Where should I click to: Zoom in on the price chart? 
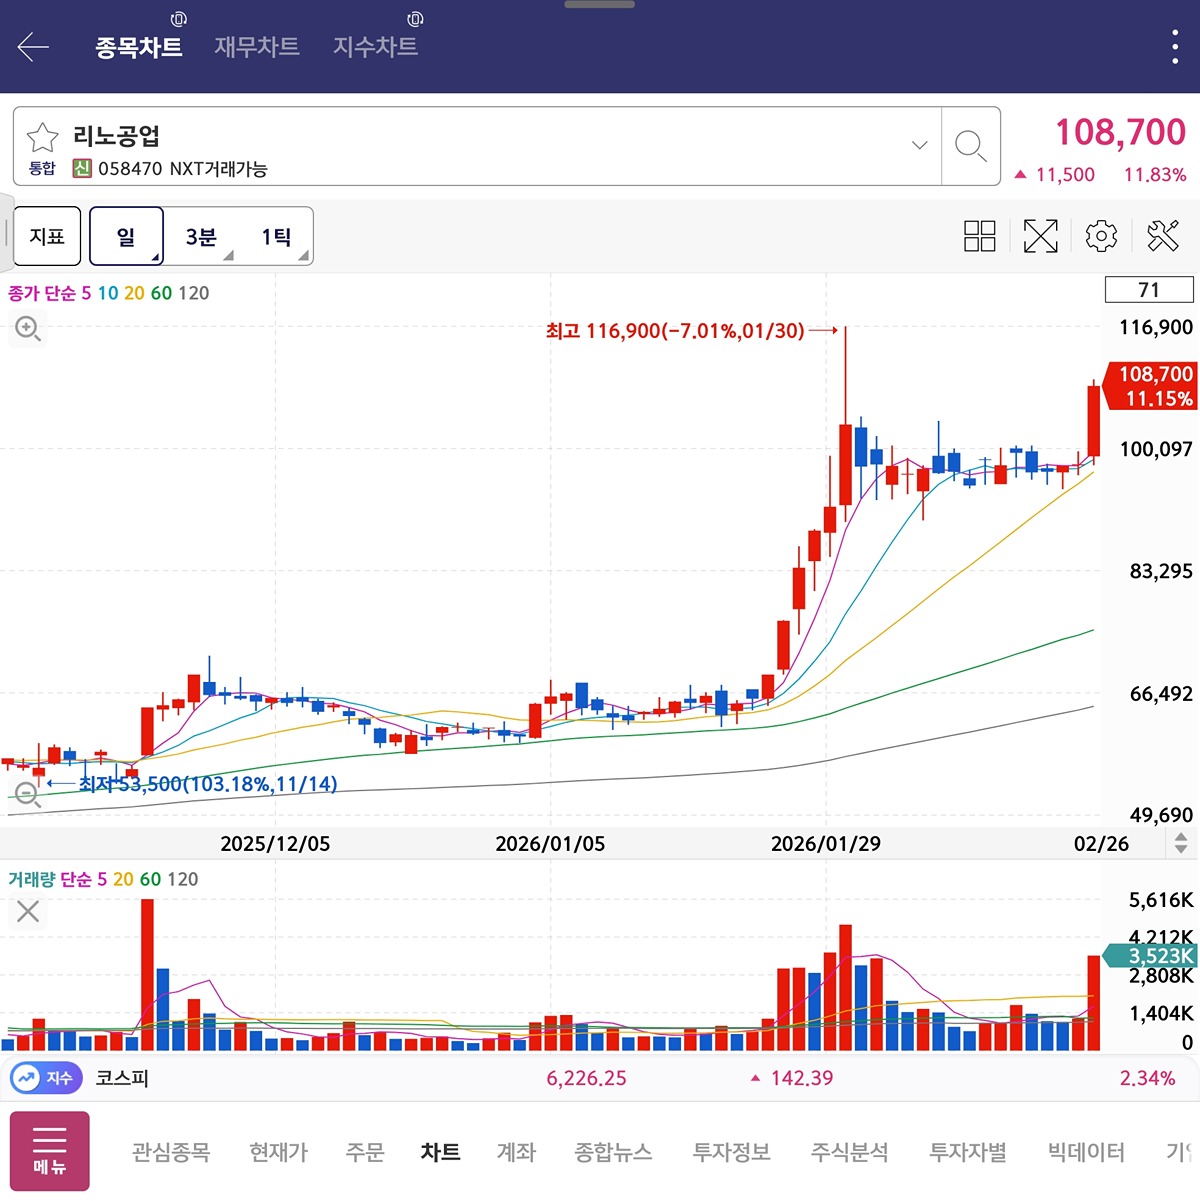tap(28, 328)
